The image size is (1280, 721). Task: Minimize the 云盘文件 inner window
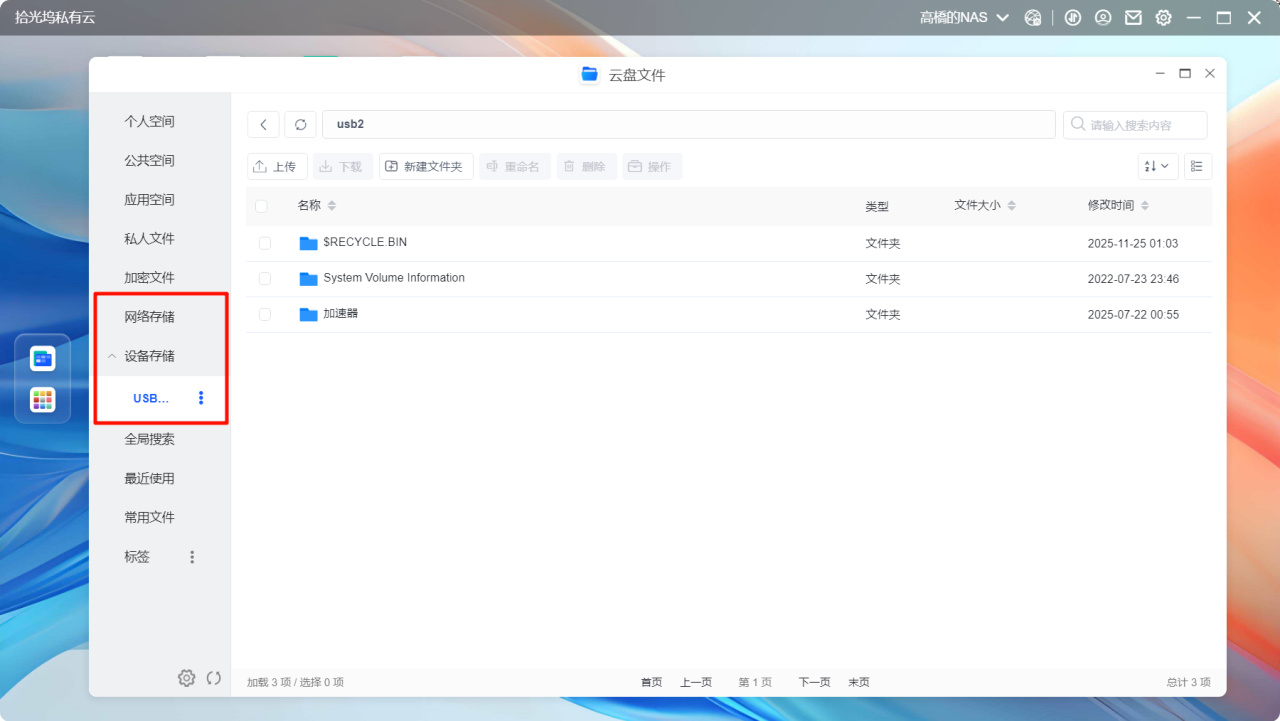tap(1160, 74)
